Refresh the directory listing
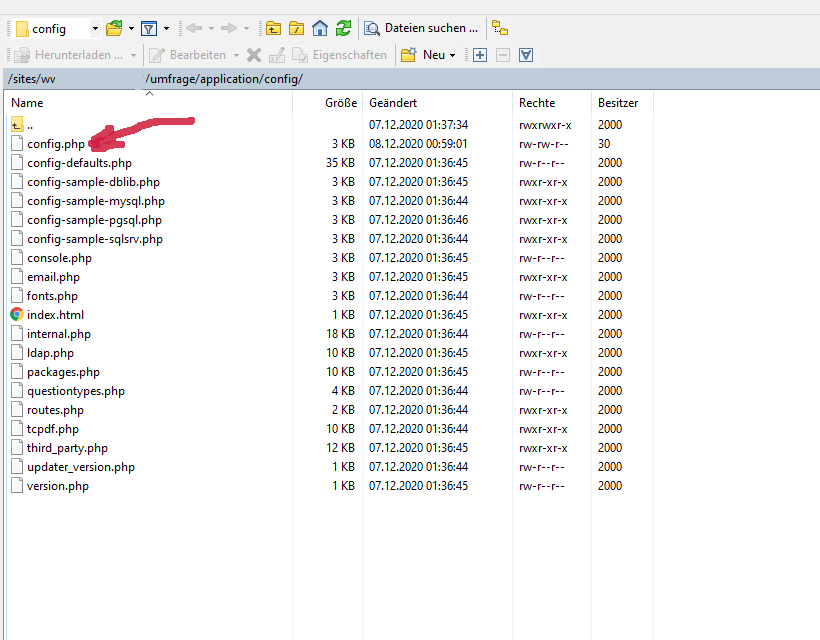Image resolution: width=820 pixels, height=640 pixels. [x=344, y=28]
